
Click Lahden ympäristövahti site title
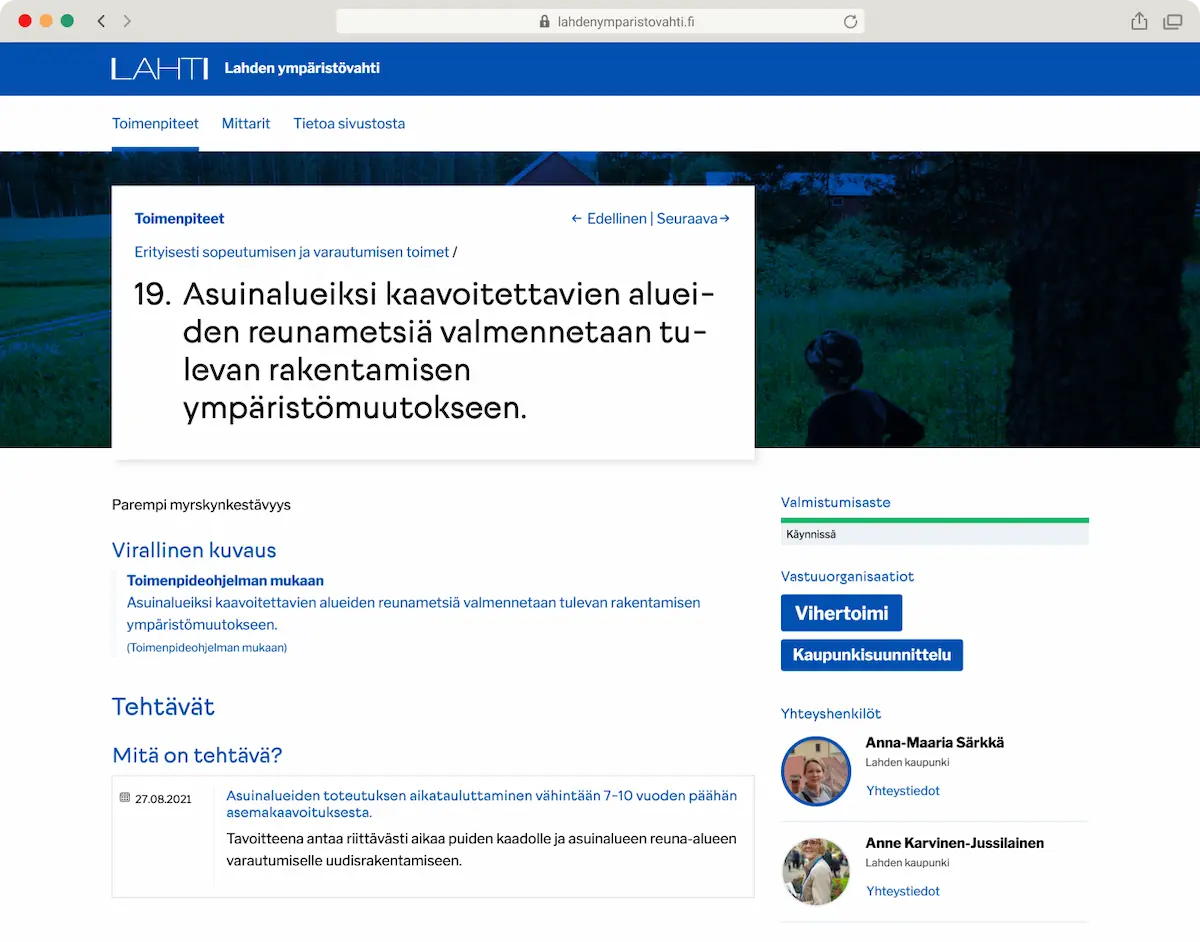coord(302,68)
